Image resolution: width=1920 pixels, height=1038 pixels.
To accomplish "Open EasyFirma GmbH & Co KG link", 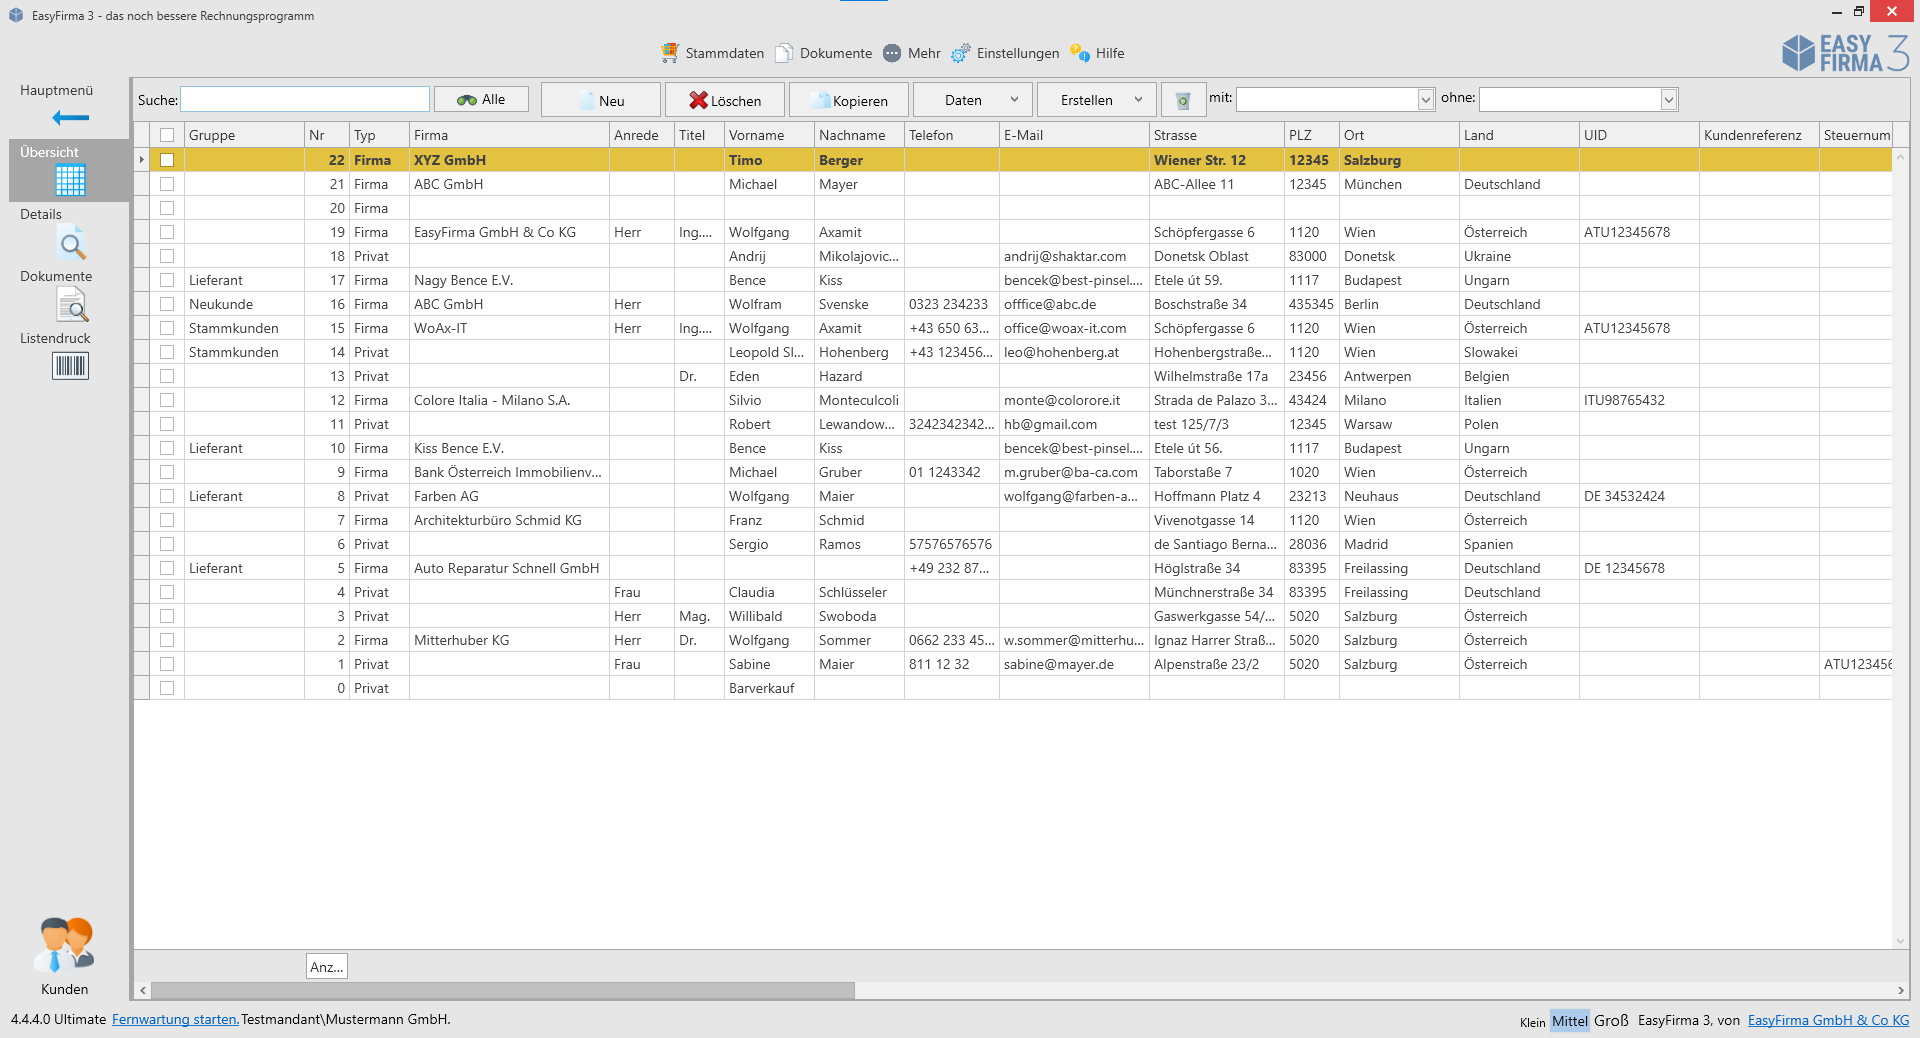I will coord(1828,1020).
